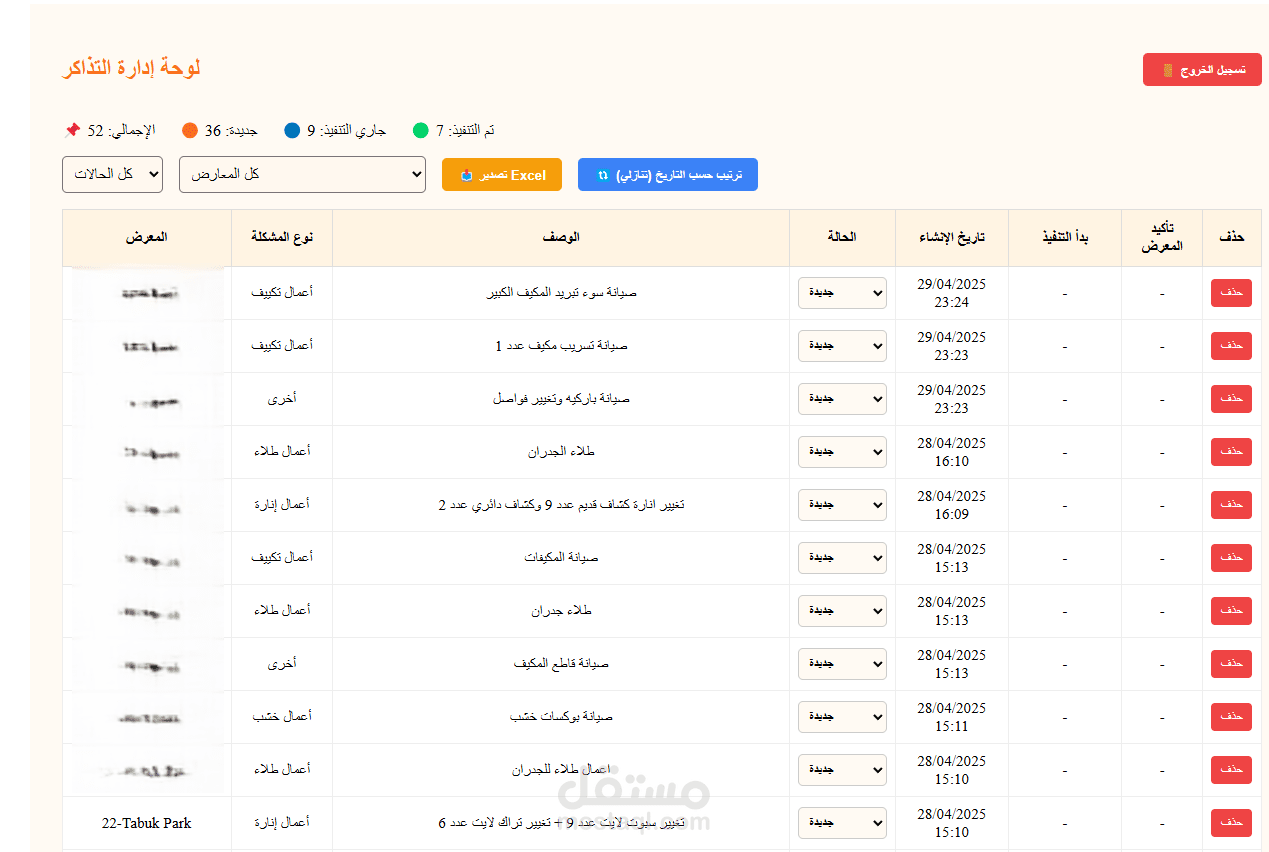
Task: Open status dropdown for صيانة باركيه وتغيير فواصل
Action: pos(842,399)
